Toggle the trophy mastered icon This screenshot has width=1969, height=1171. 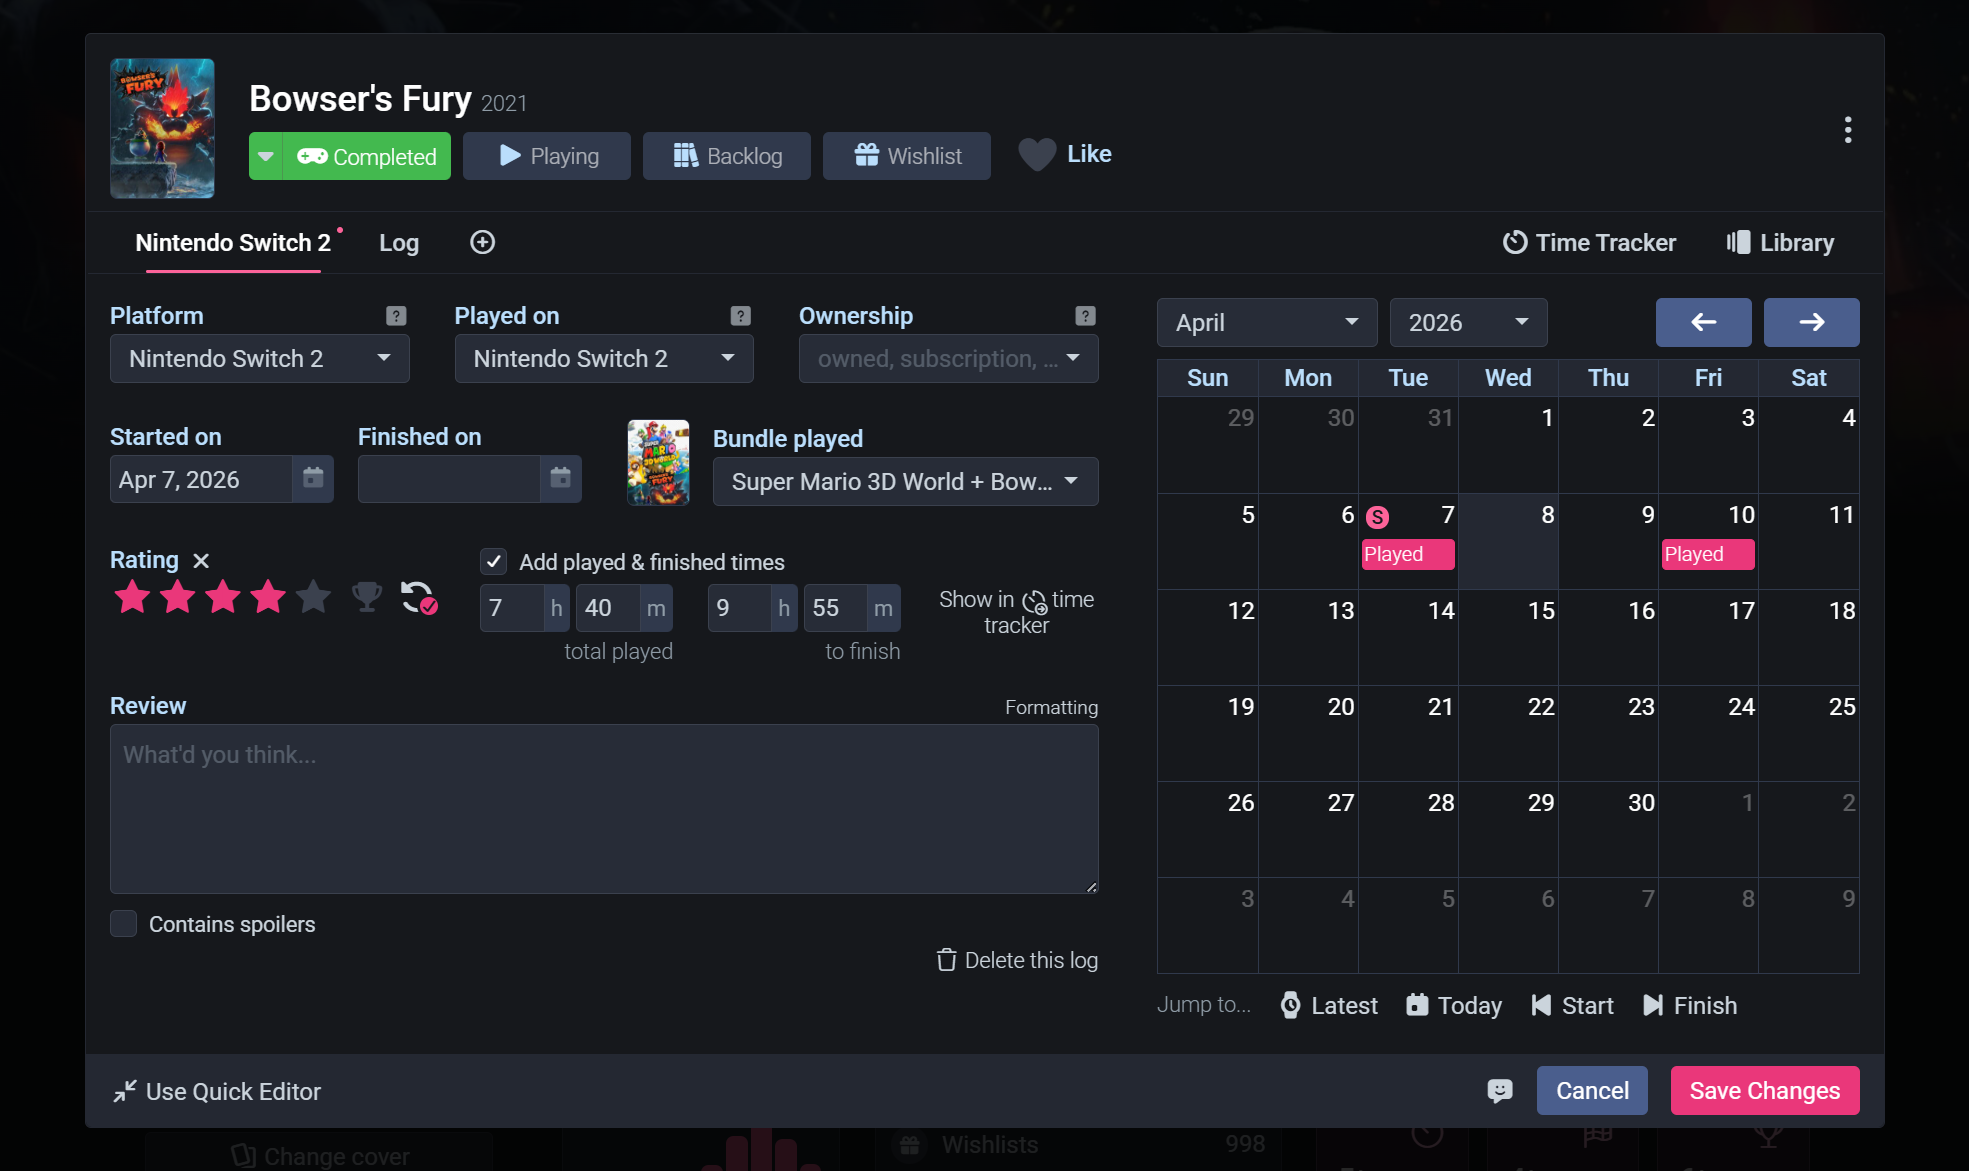[367, 597]
